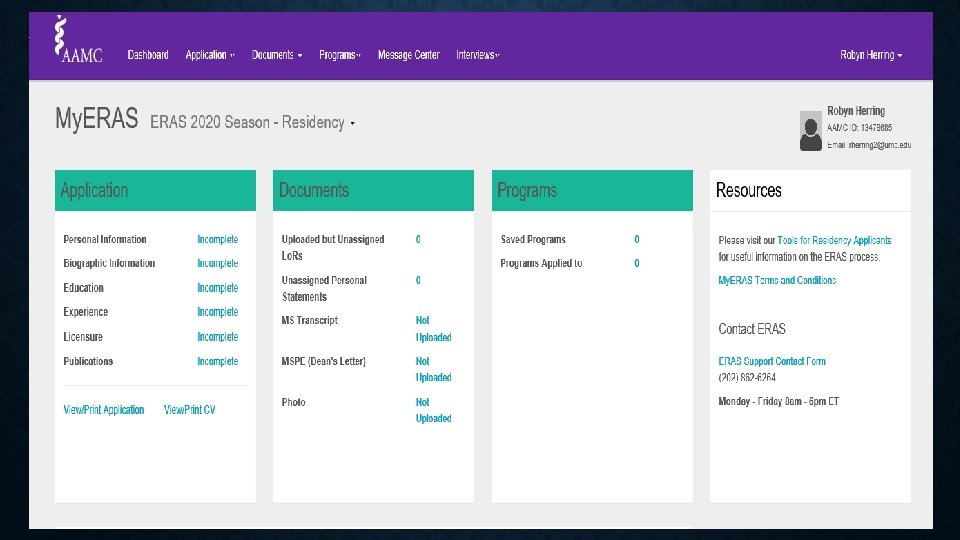Open Incomplete status for Biographic Information
The width and height of the screenshot is (960, 540).
pyautogui.click(x=217, y=263)
